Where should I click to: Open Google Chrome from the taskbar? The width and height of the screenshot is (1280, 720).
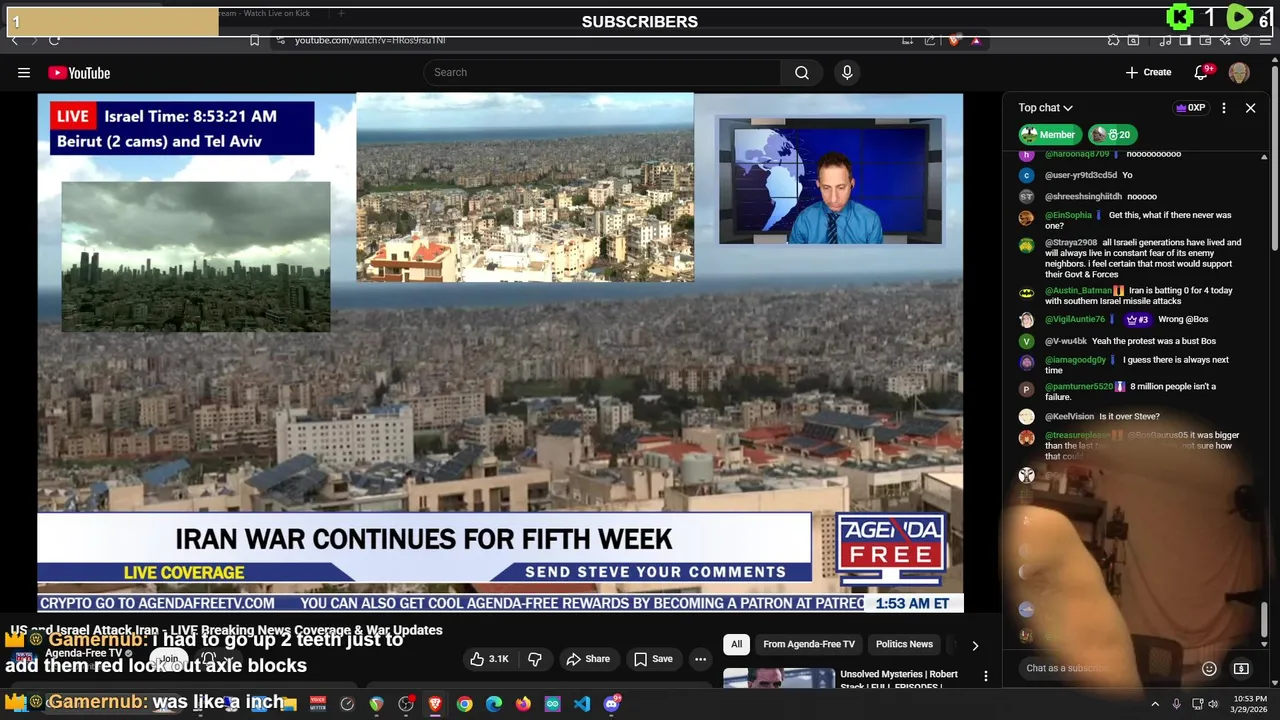[465, 704]
